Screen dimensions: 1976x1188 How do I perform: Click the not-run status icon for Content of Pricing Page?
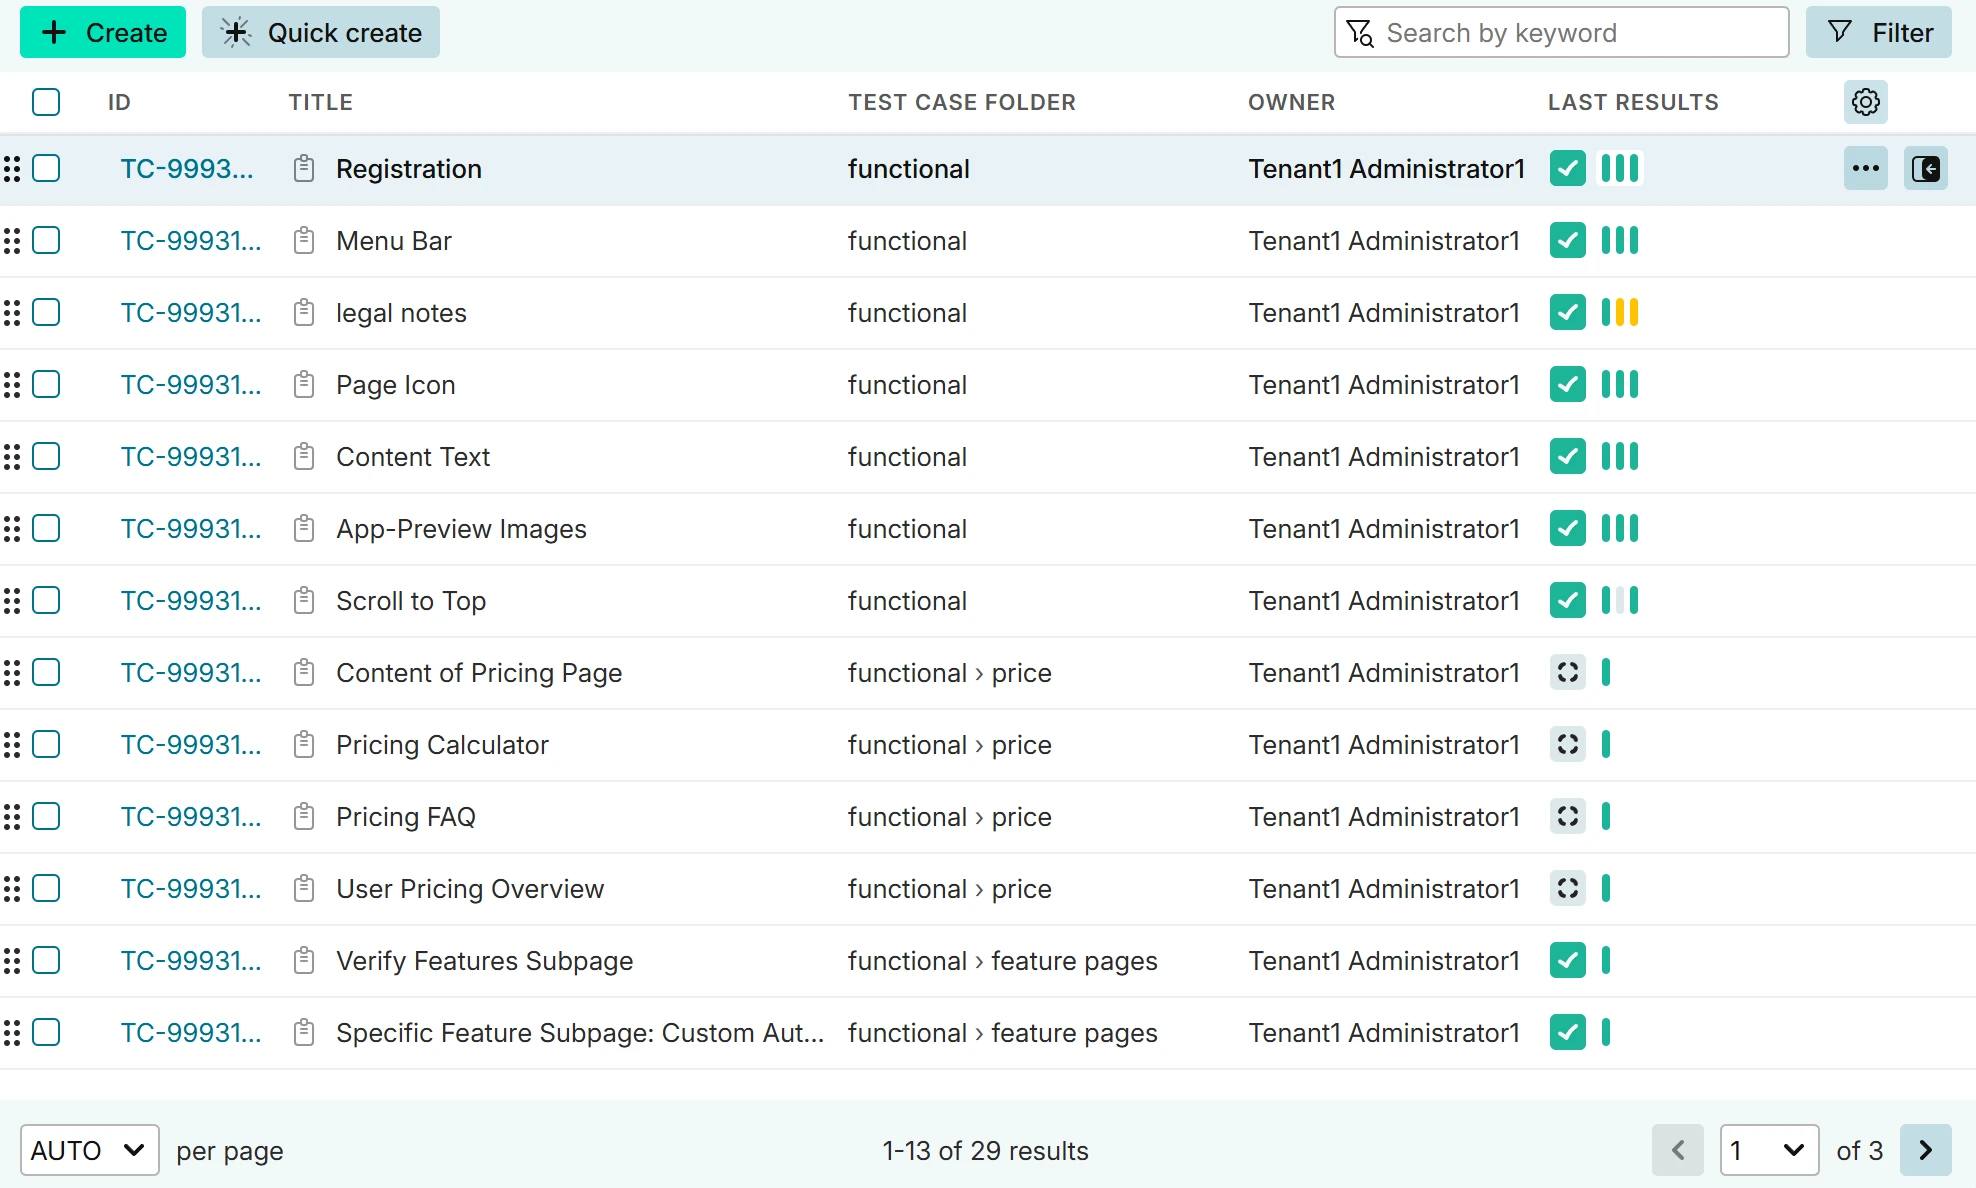(x=1567, y=672)
